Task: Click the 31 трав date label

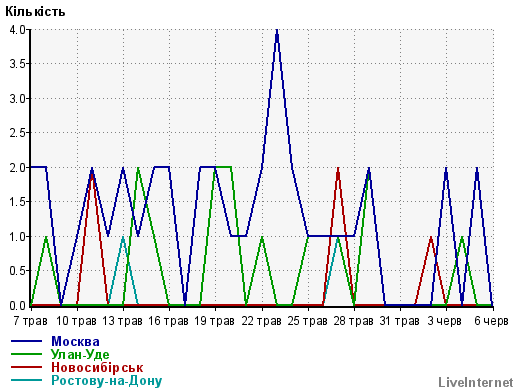Action: [x=399, y=321]
